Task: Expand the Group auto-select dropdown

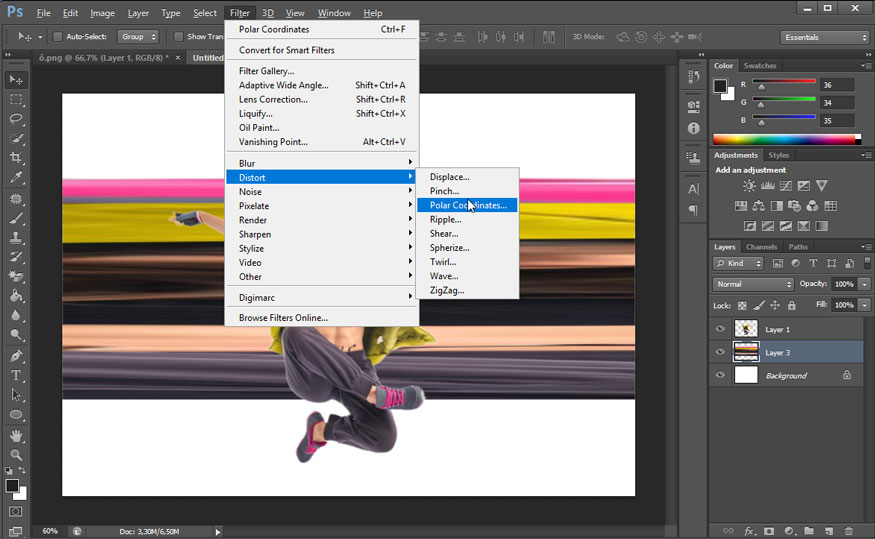Action: tap(138, 37)
